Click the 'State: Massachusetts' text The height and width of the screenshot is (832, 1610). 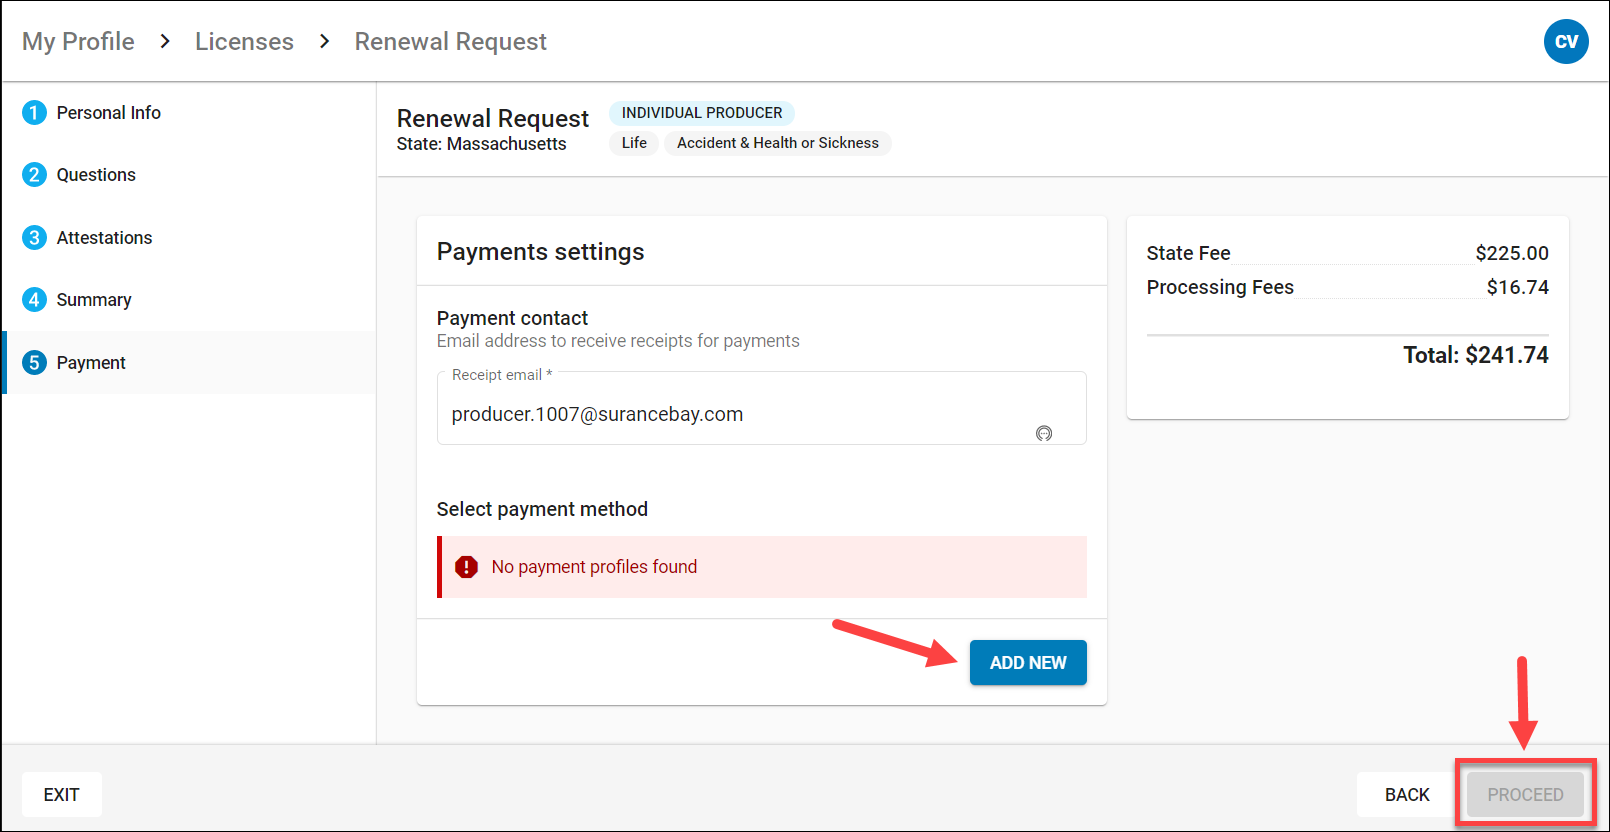pyautogui.click(x=481, y=144)
